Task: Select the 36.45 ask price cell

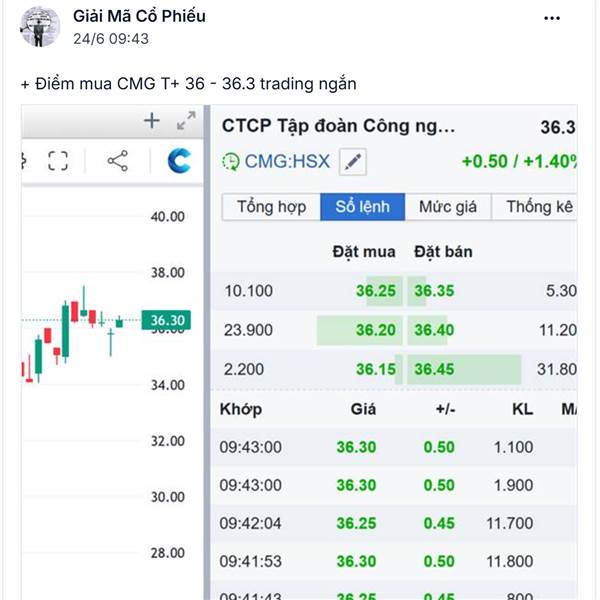Action: [434, 369]
